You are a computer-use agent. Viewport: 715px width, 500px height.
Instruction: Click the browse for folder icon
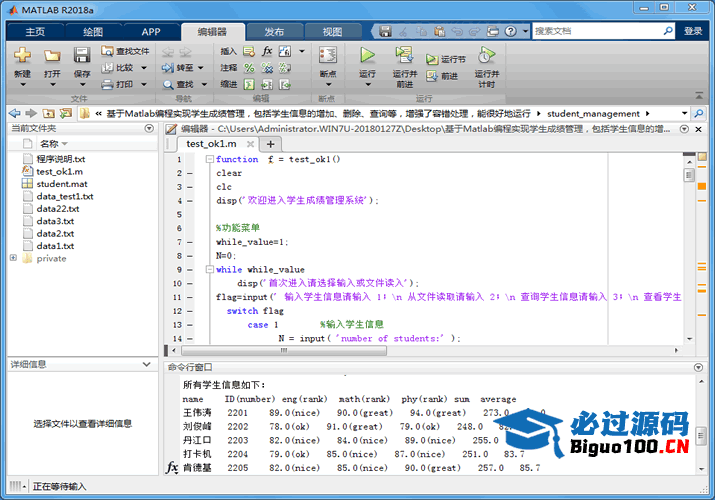tap(66, 113)
